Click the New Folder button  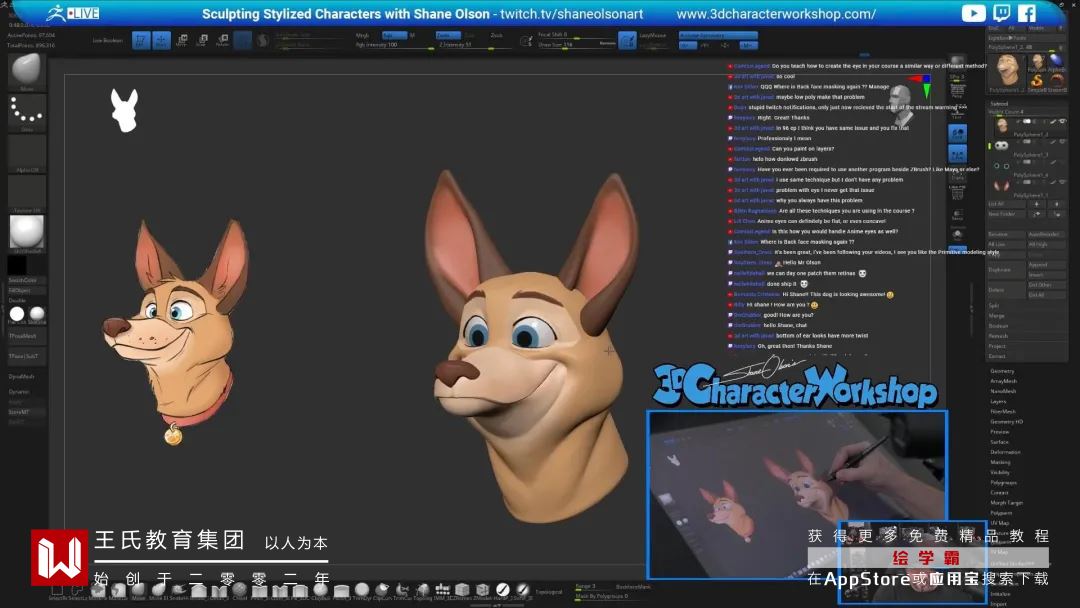pos(1006,214)
